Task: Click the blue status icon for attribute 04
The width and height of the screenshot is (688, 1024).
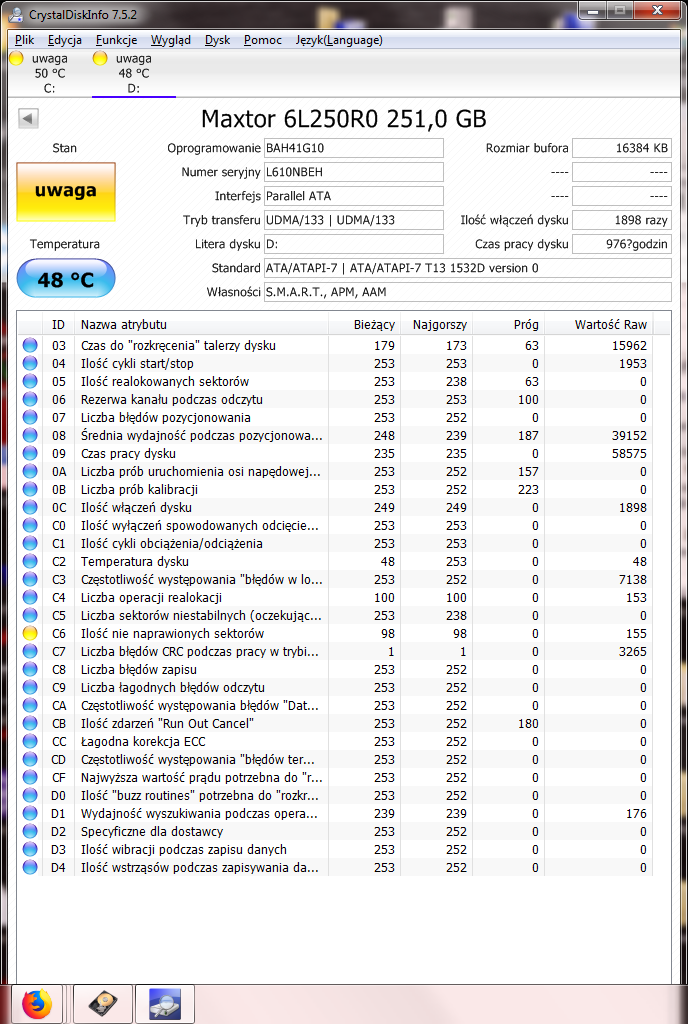Action: [x=30, y=364]
